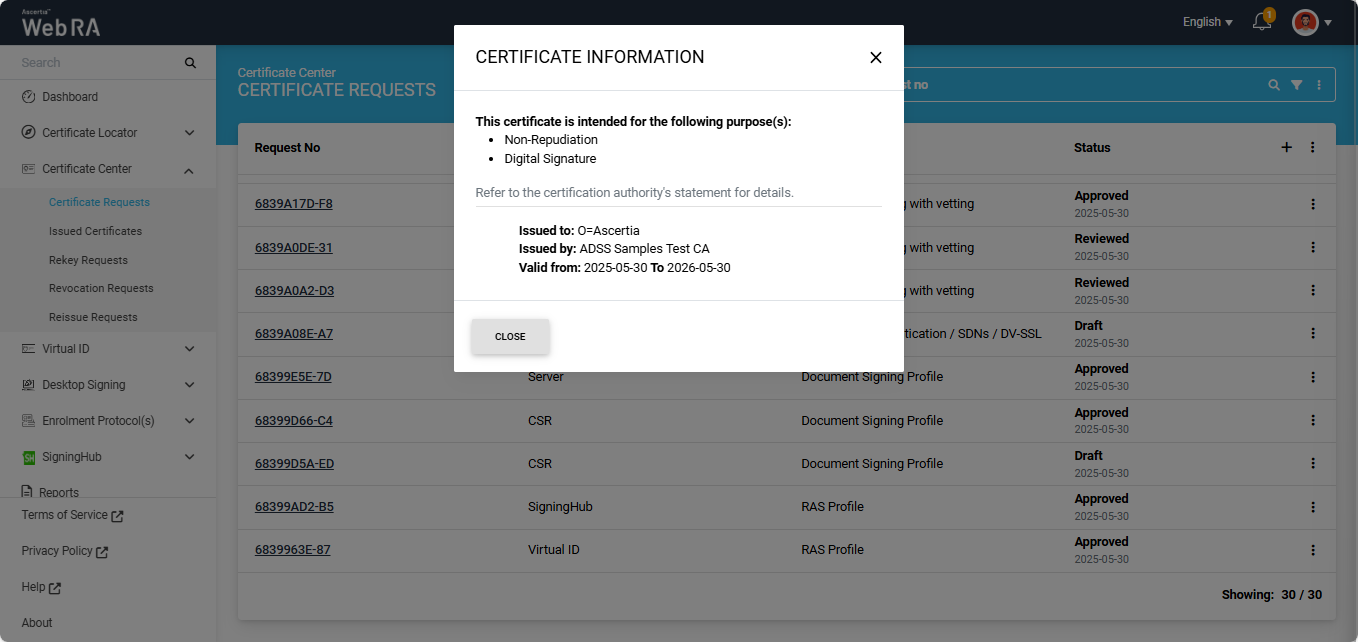
Task: Open the user profile avatar menu
Action: coord(1305,22)
